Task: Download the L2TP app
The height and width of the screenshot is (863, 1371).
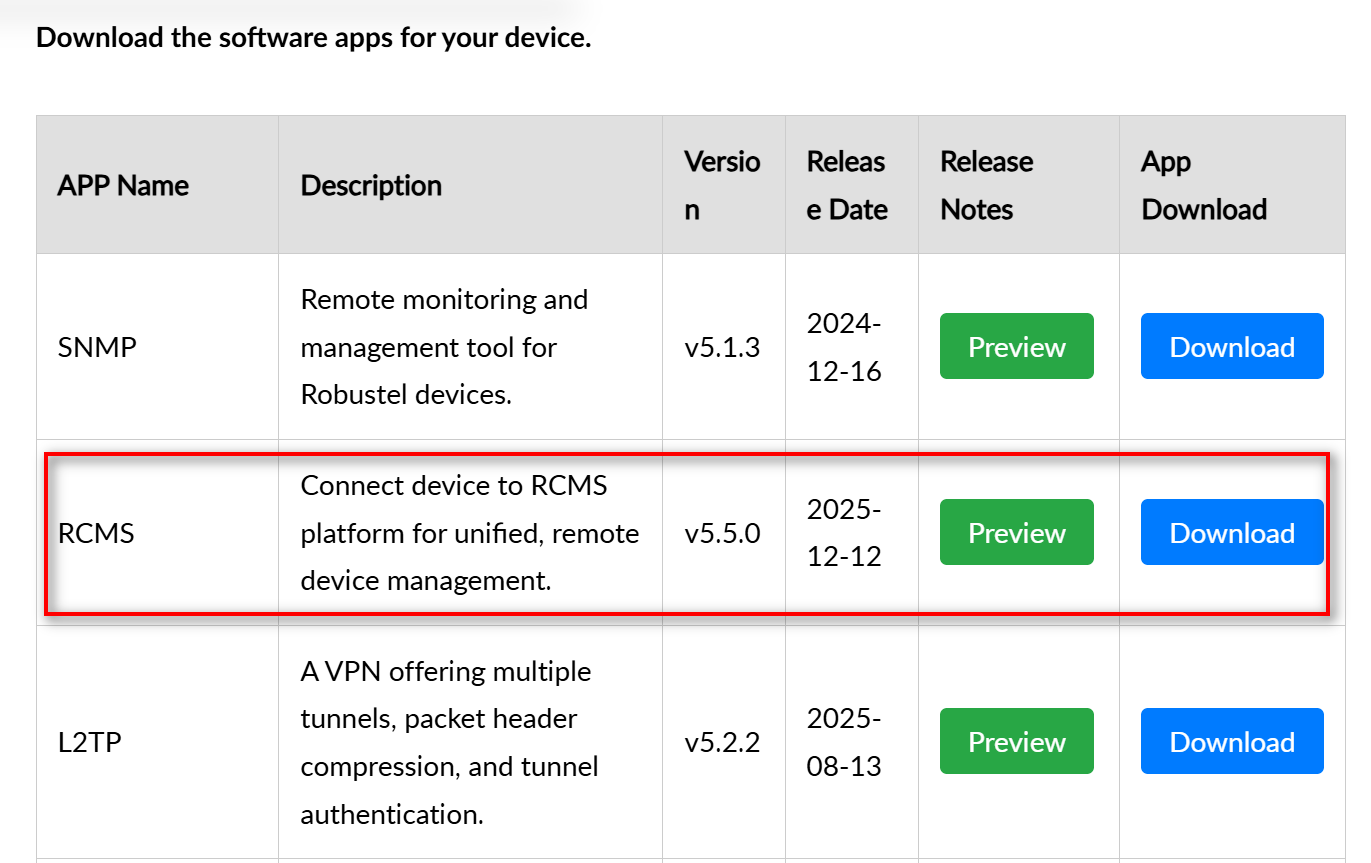Action: (x=1231, y=742)
